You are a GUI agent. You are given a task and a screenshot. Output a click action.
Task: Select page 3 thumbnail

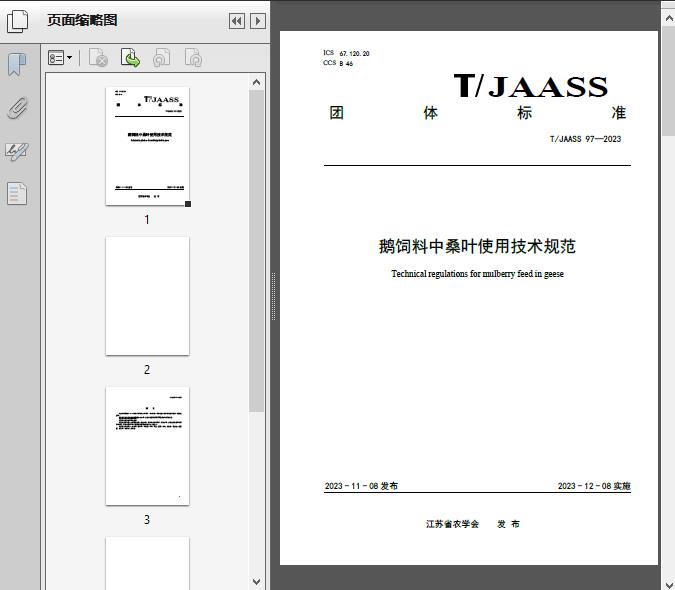pyautogui.click(x=147, y=446)
